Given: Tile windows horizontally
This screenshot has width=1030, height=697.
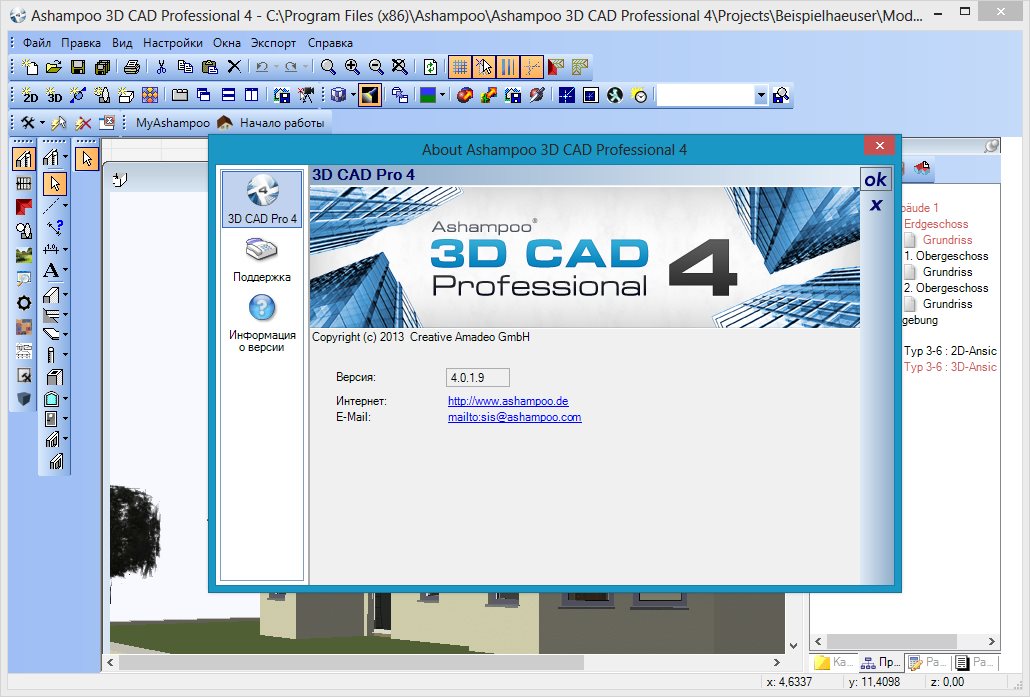Looking at the screenshot, I should [228, 95].
